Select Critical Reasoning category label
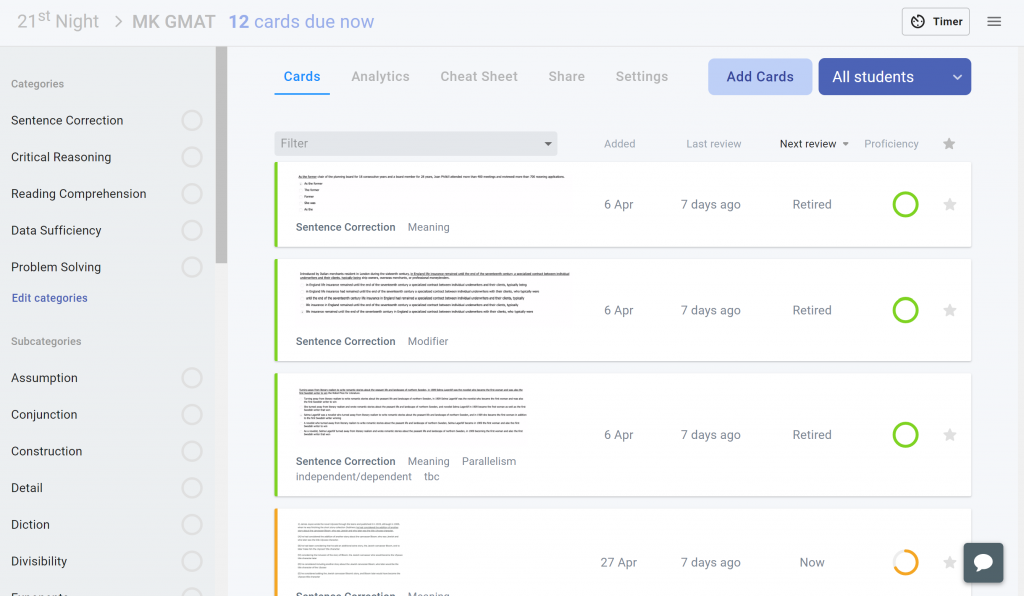Image resolution: width=1024 pixels, height=596 pixels. click(61, 157)
